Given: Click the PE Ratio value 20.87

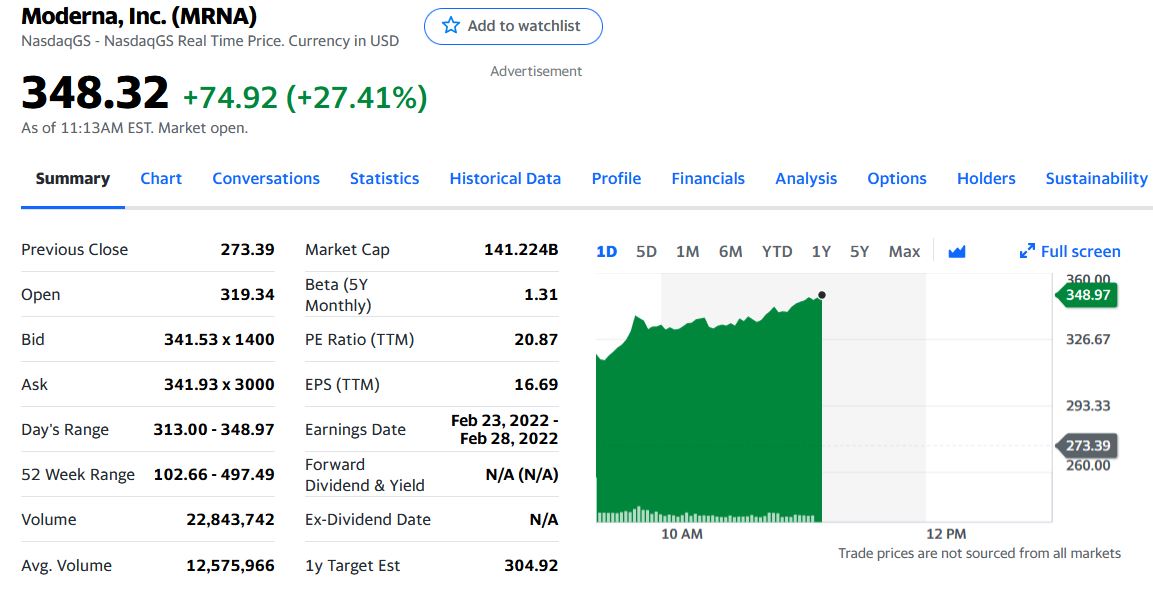Looking at the screenshot, I should pyautogui.click(x=536, y=339).
